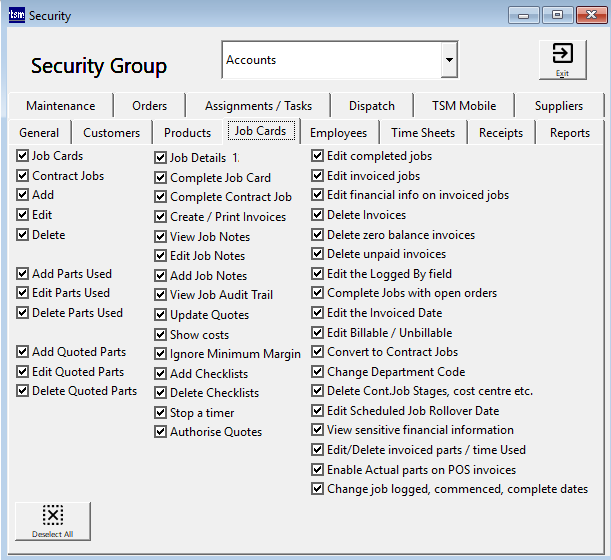Screen dimensions: 611x560
Task: Disable the Show costs permission
Action: [161, 335]
